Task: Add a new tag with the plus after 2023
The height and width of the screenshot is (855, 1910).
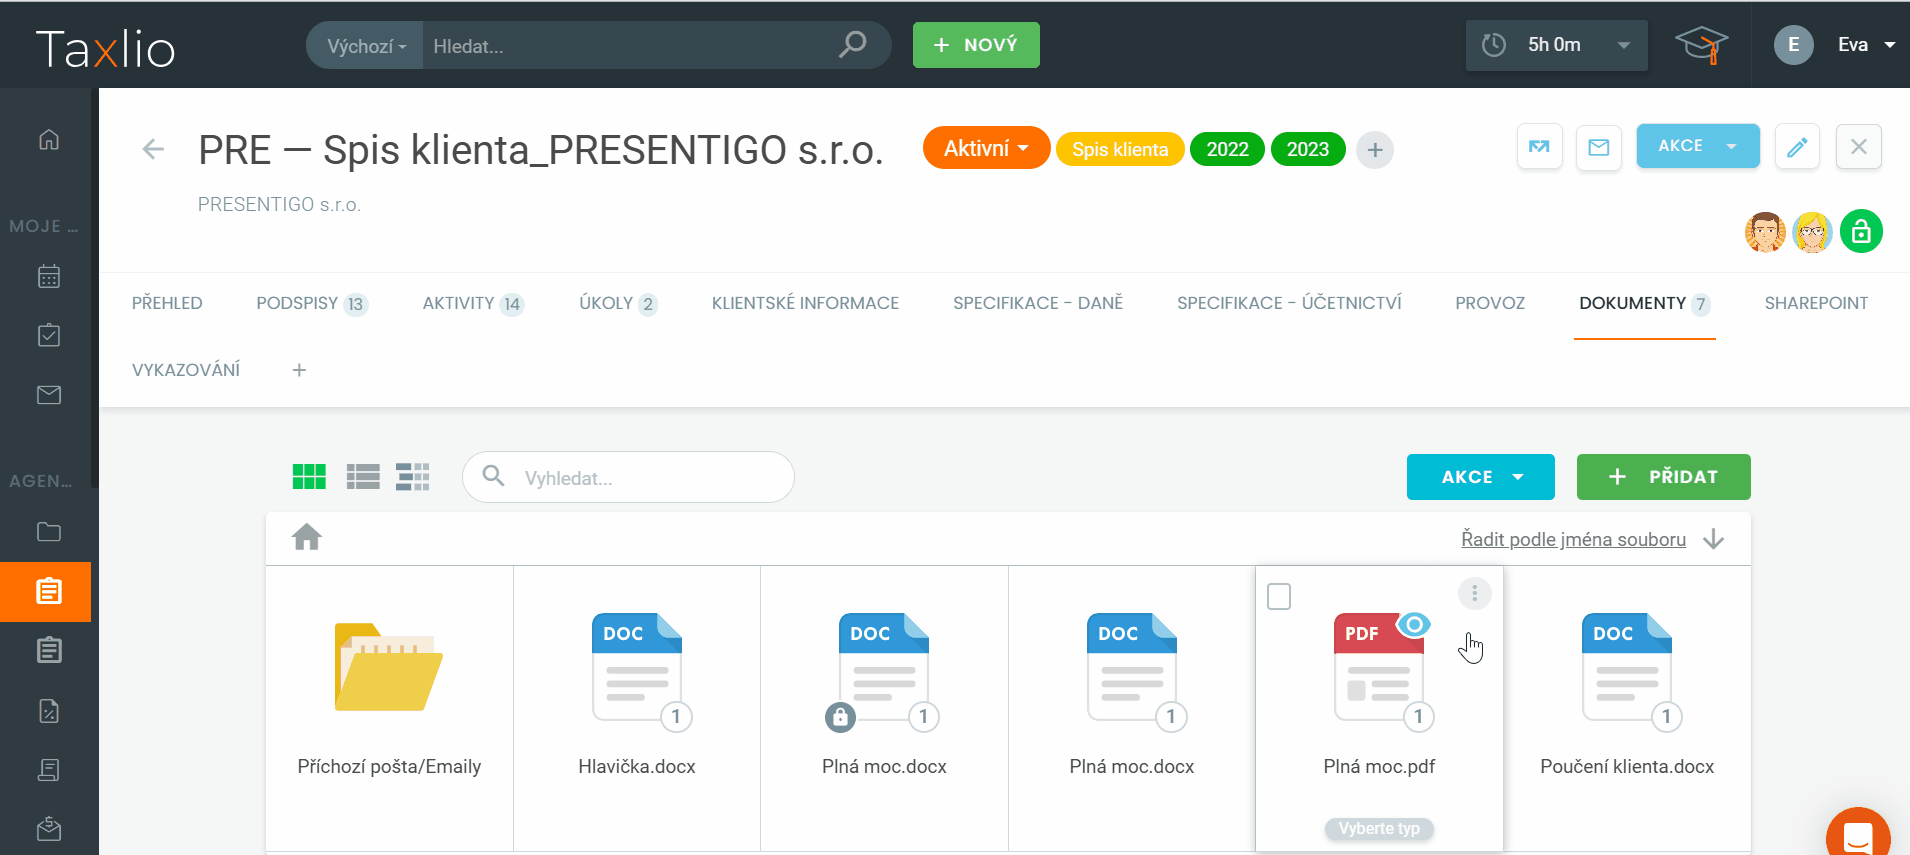Action: (1375, 150)
